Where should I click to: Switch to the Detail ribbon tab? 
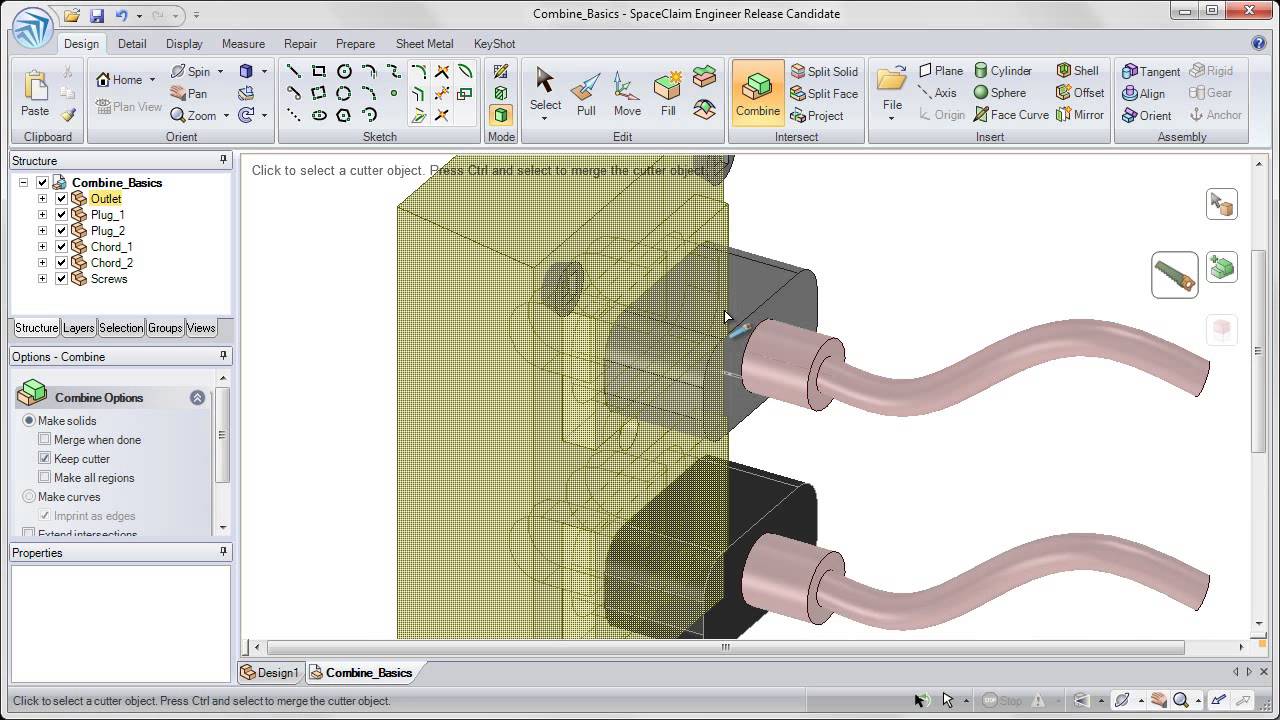[132, 44]
